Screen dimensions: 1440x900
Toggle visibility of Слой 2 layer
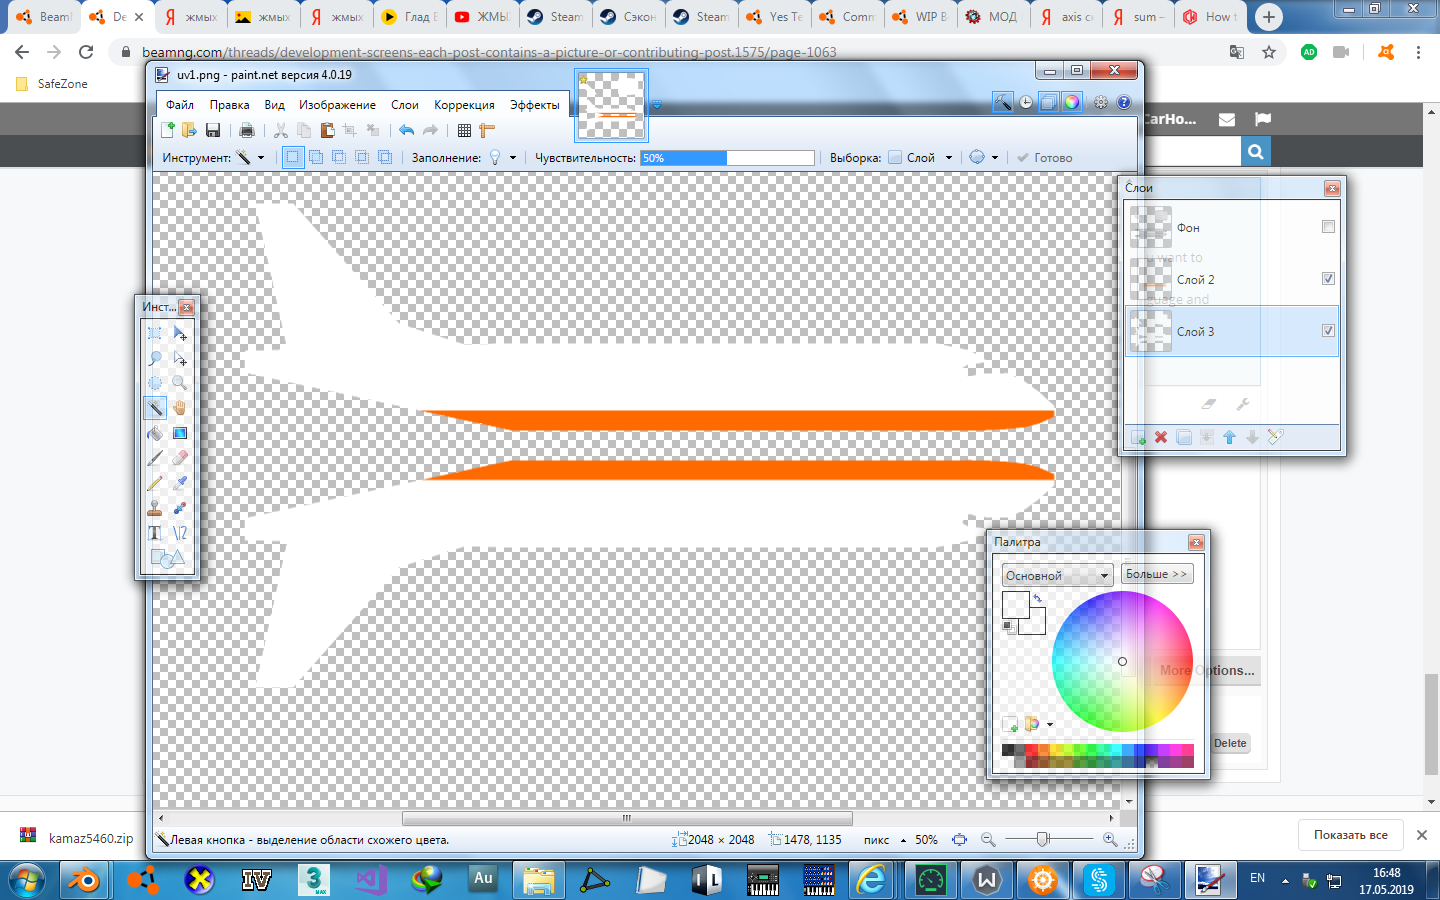tap(1328, 279)
